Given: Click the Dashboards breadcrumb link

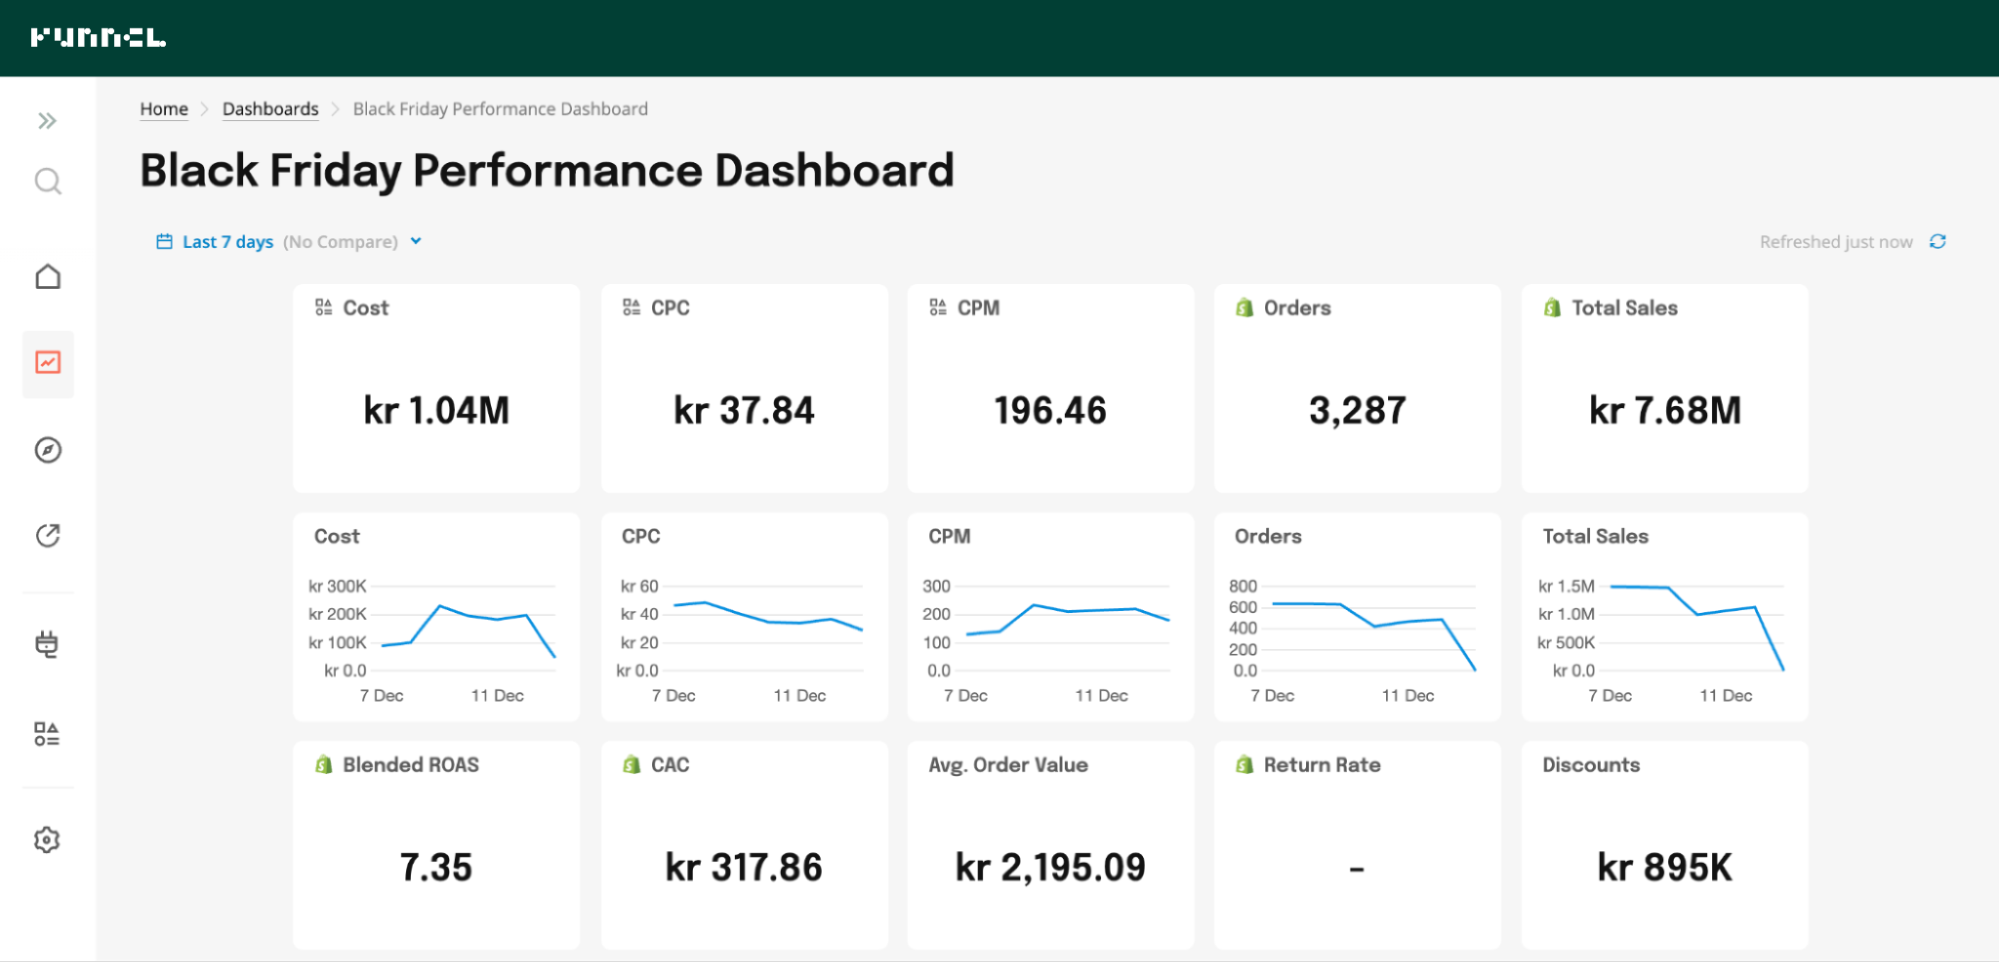Looking at the screenshot, I should (270, 109).
